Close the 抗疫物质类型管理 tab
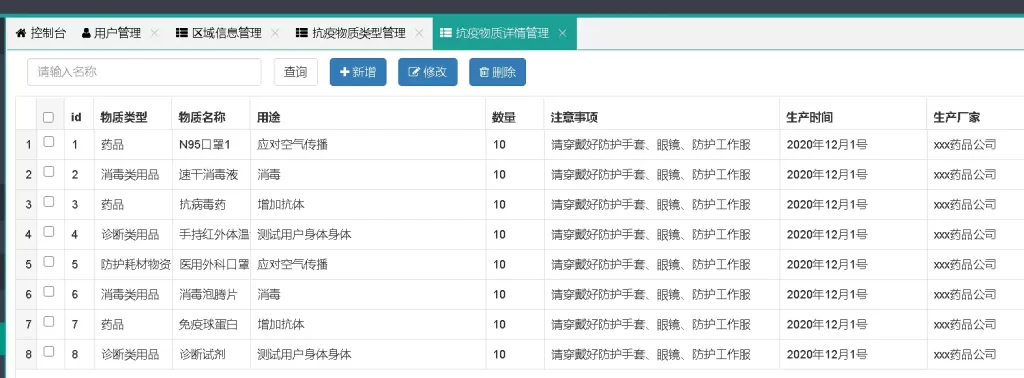The height and width of the screenshot is (378, 1024). pos(419,33)
